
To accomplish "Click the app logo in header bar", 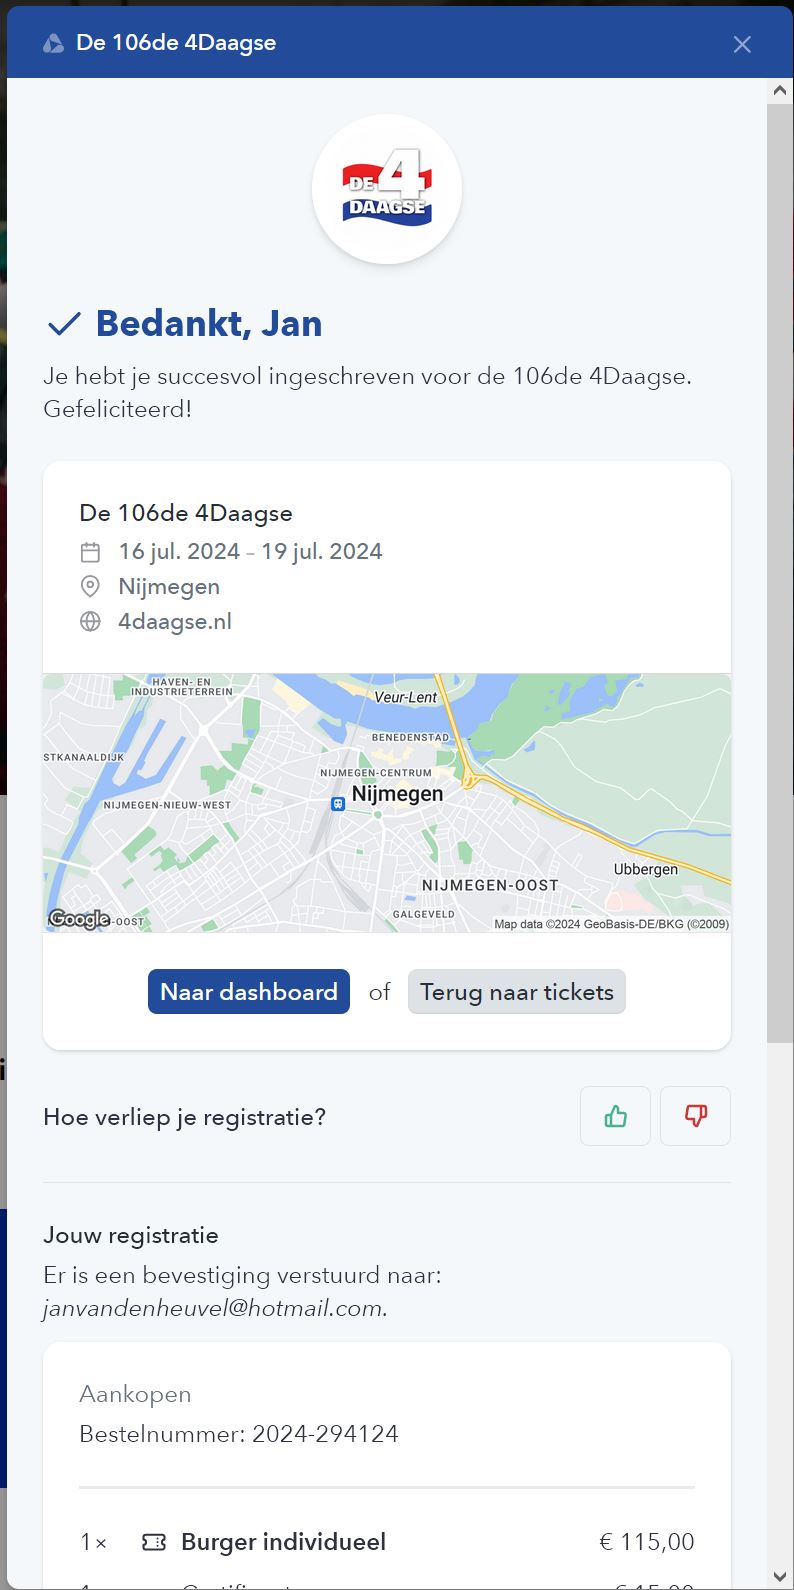I will click(x=53, y=43).
